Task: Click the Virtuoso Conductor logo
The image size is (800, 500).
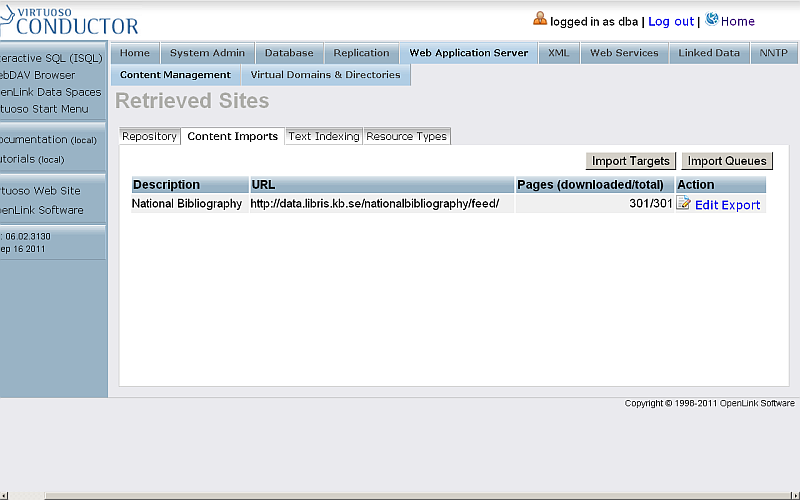Action: [x=69, y=20]
